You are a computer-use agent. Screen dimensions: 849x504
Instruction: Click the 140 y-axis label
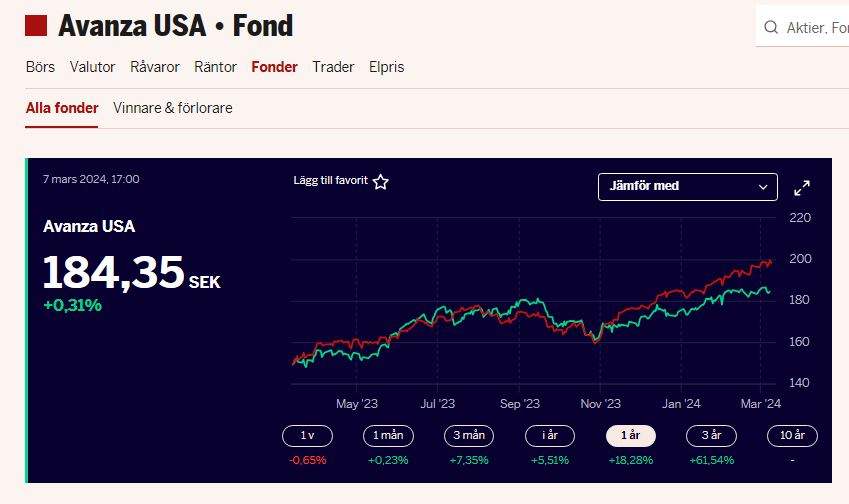click(799, 383)
